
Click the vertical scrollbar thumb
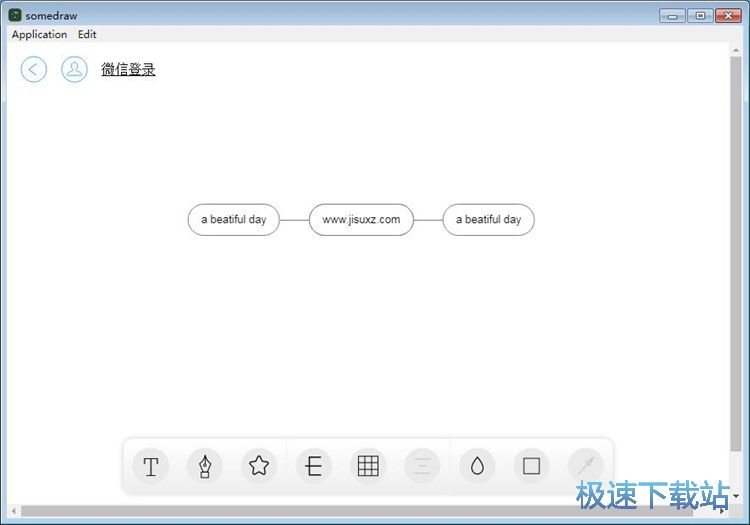(736, 253)
